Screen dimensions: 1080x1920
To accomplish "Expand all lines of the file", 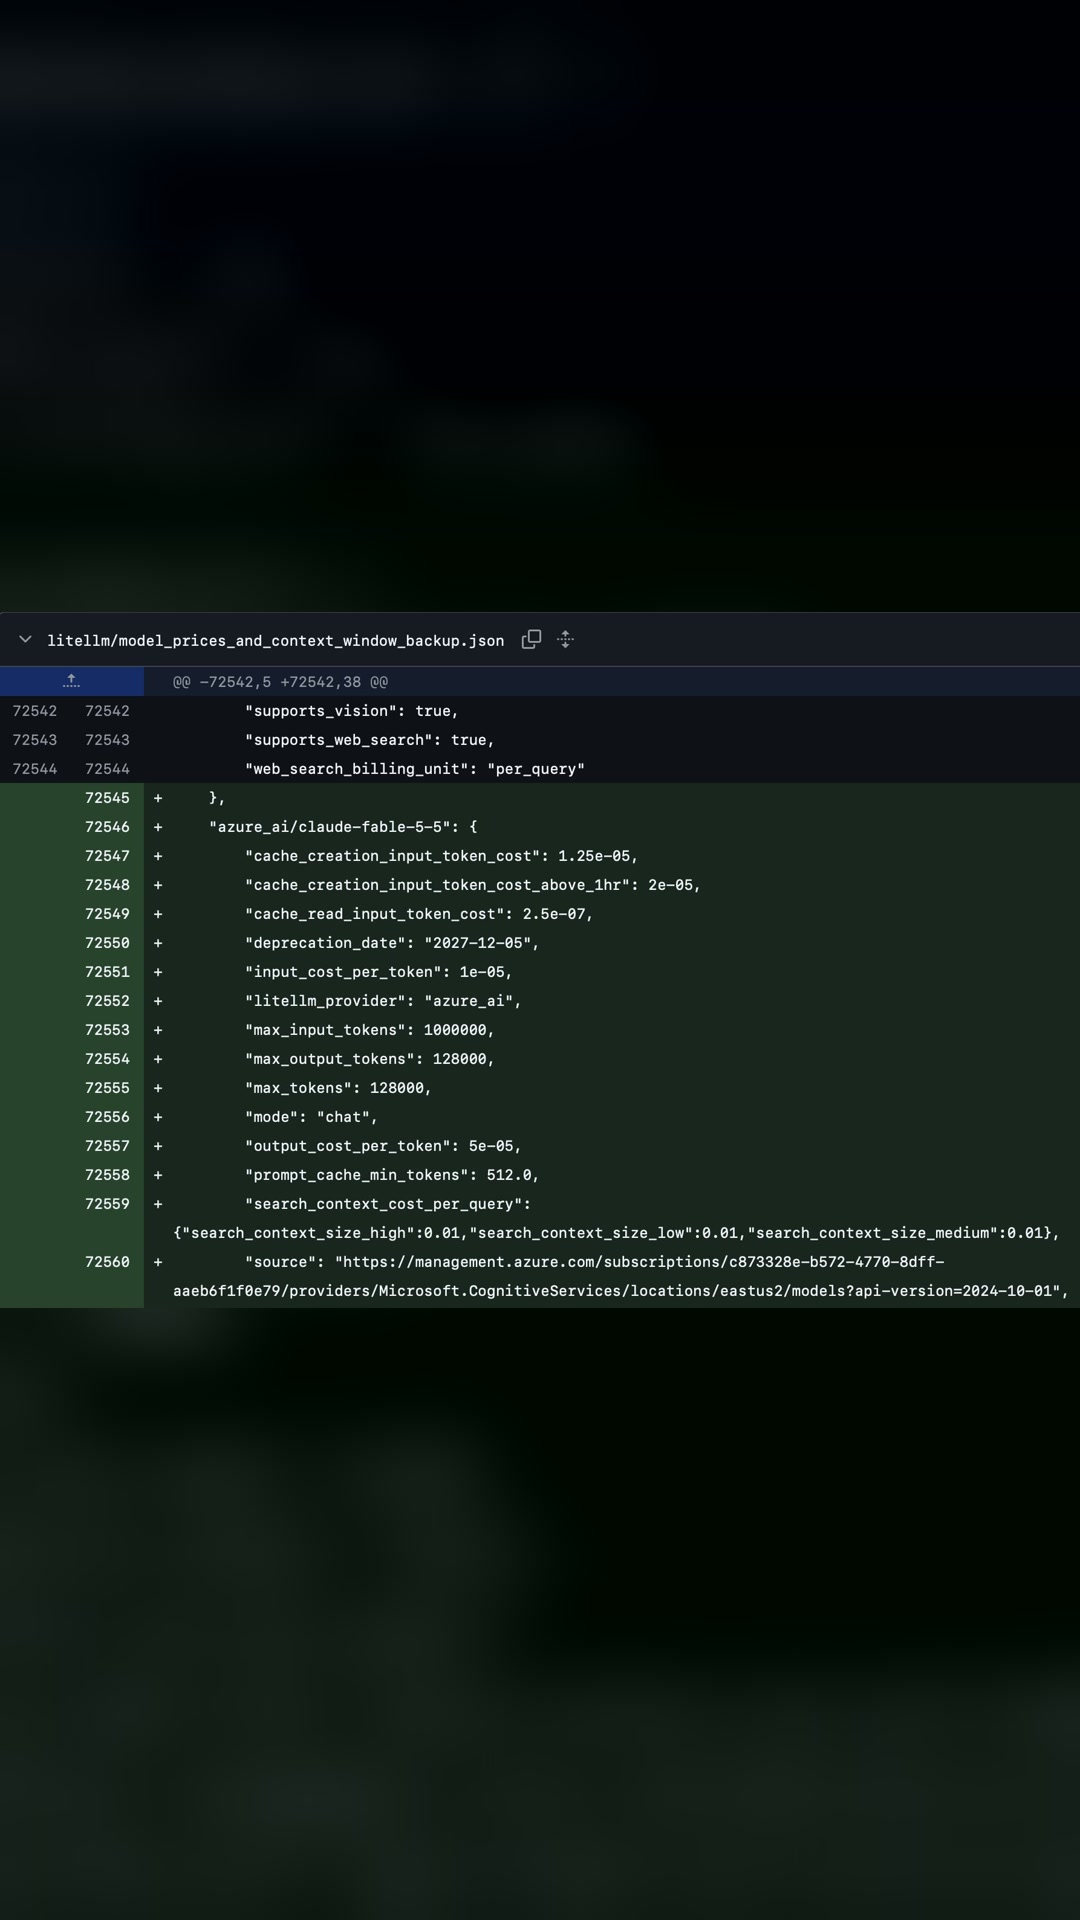I will click(x=565, y=640).
